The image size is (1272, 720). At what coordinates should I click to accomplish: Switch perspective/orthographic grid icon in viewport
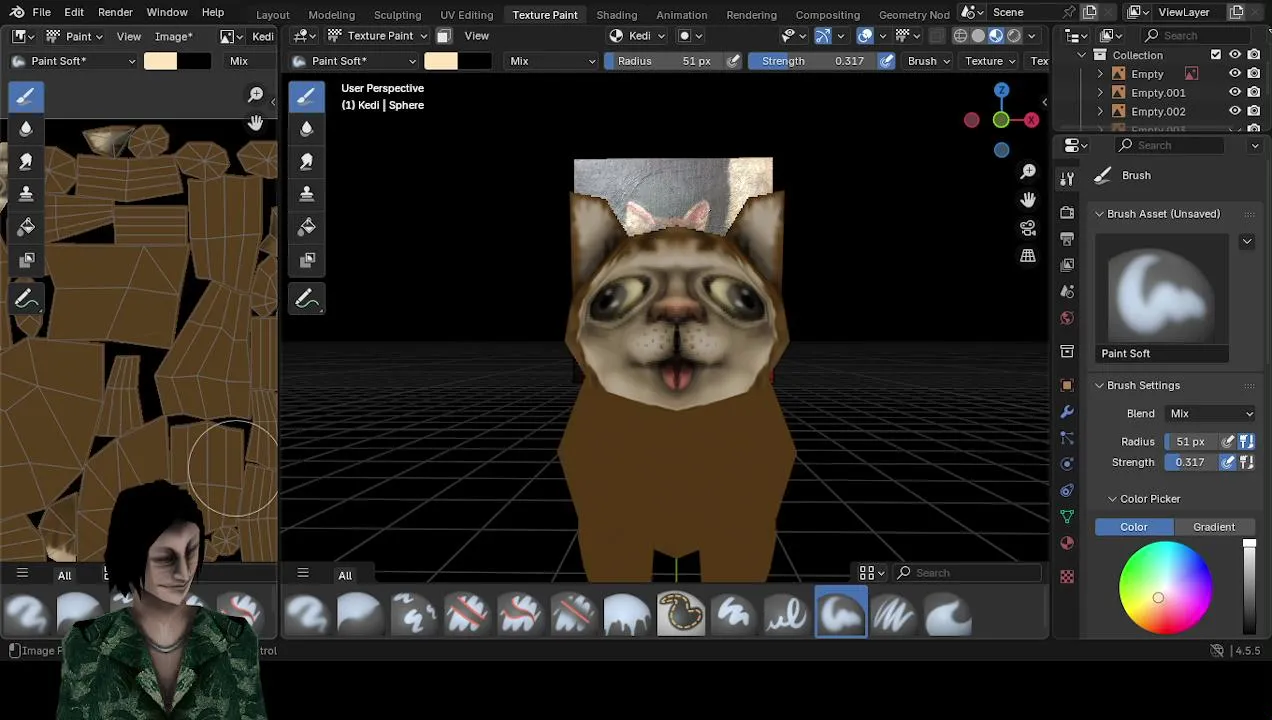click(1028, 256)
